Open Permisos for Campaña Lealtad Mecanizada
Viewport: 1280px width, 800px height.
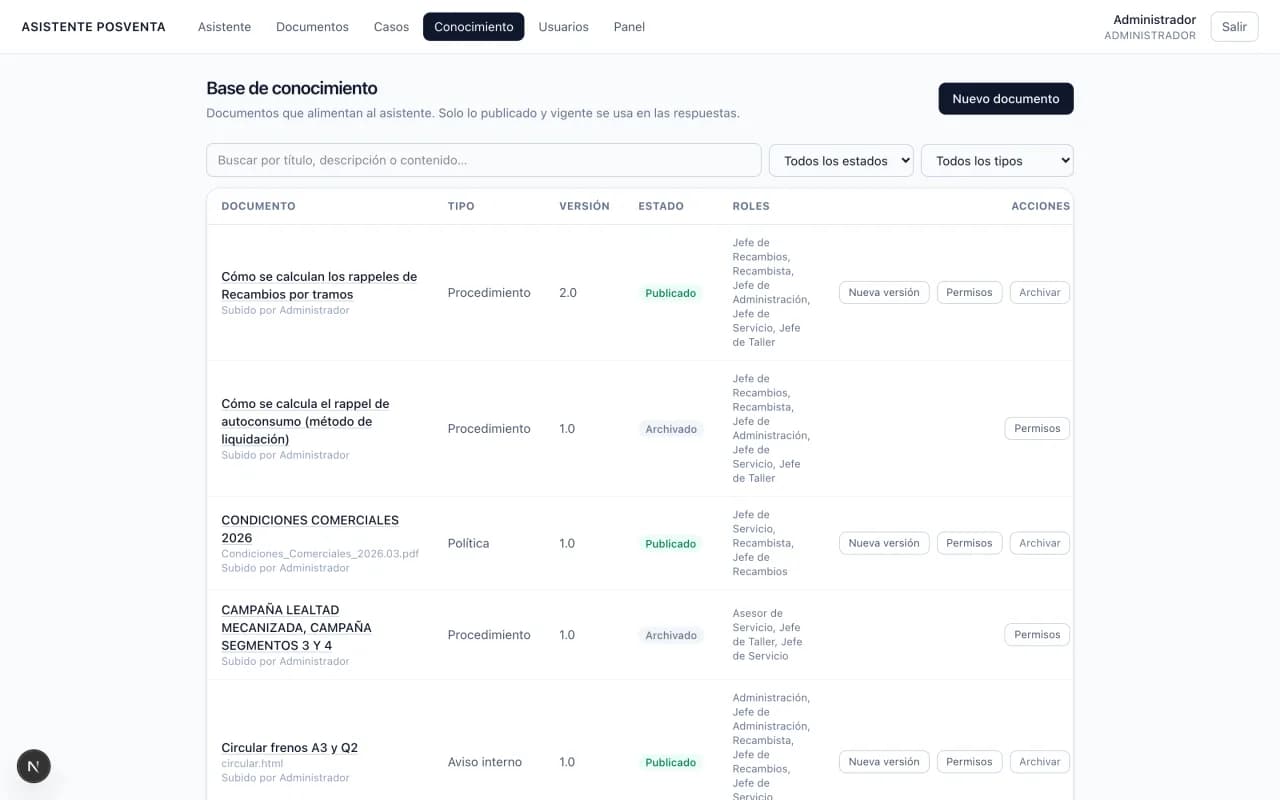tap(1037, 635)
